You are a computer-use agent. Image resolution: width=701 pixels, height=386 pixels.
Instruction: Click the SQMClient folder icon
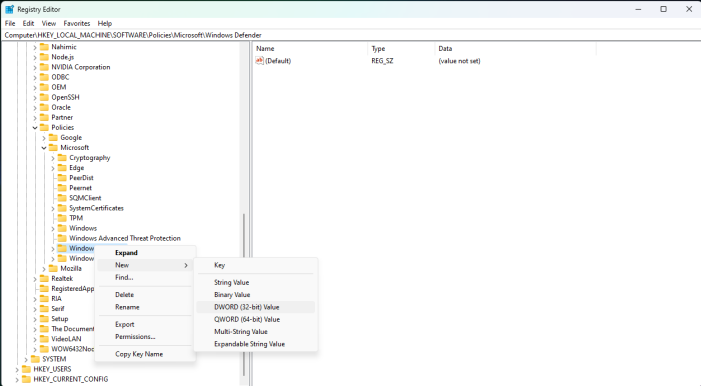[x=62, y=198]
